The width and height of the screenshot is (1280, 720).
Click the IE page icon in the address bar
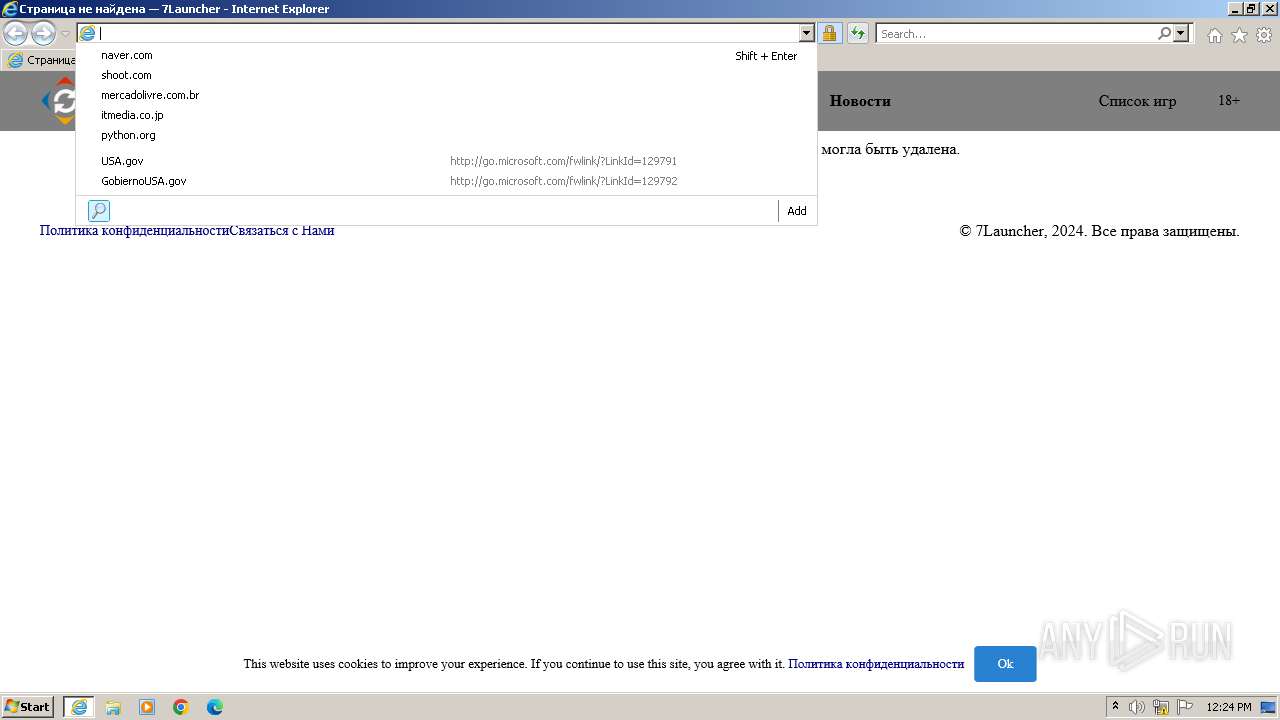(88, 33)
